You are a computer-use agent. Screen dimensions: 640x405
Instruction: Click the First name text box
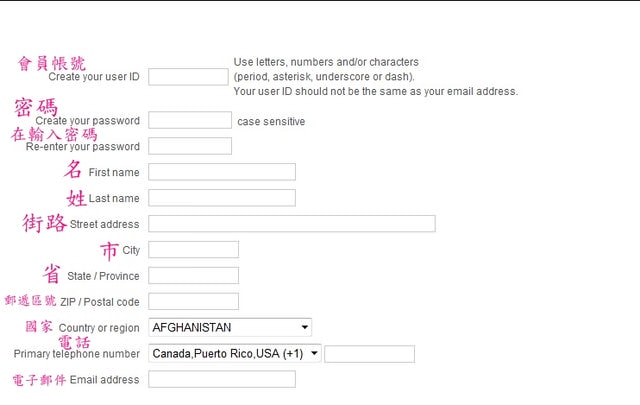[x=221, y=172]
